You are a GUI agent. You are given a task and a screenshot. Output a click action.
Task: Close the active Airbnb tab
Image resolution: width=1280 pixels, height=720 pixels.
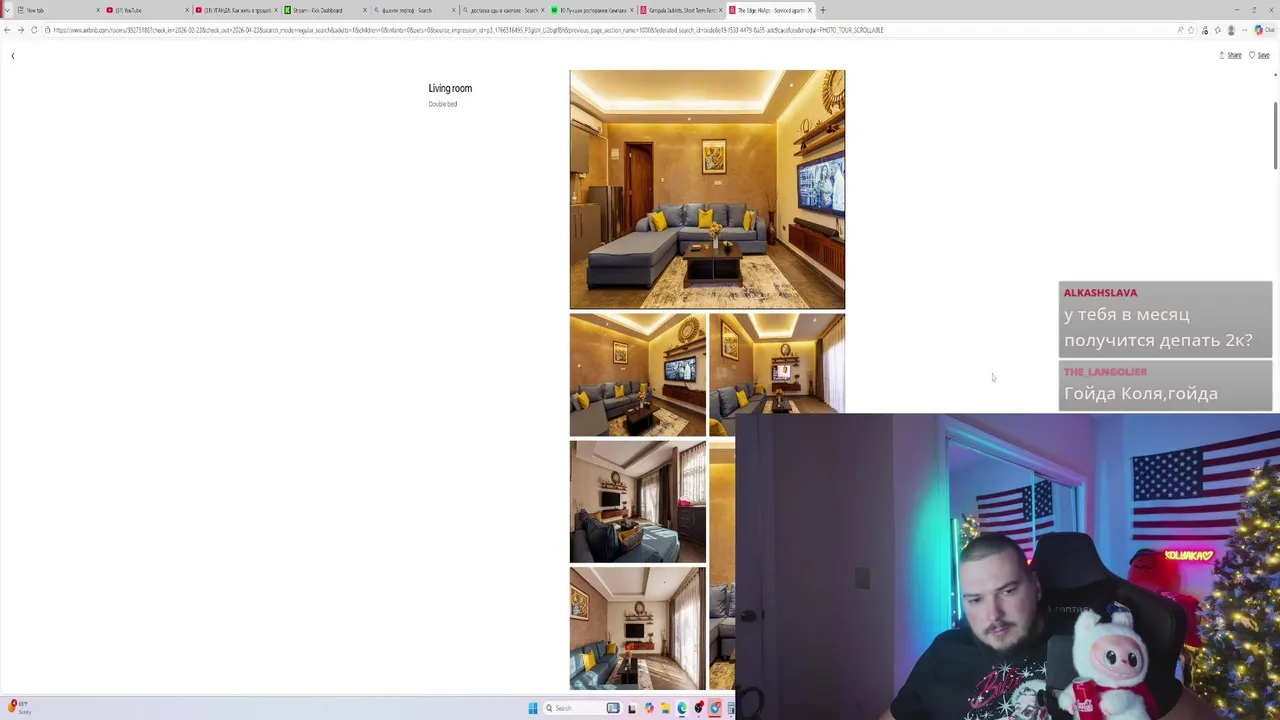(809, 10)
